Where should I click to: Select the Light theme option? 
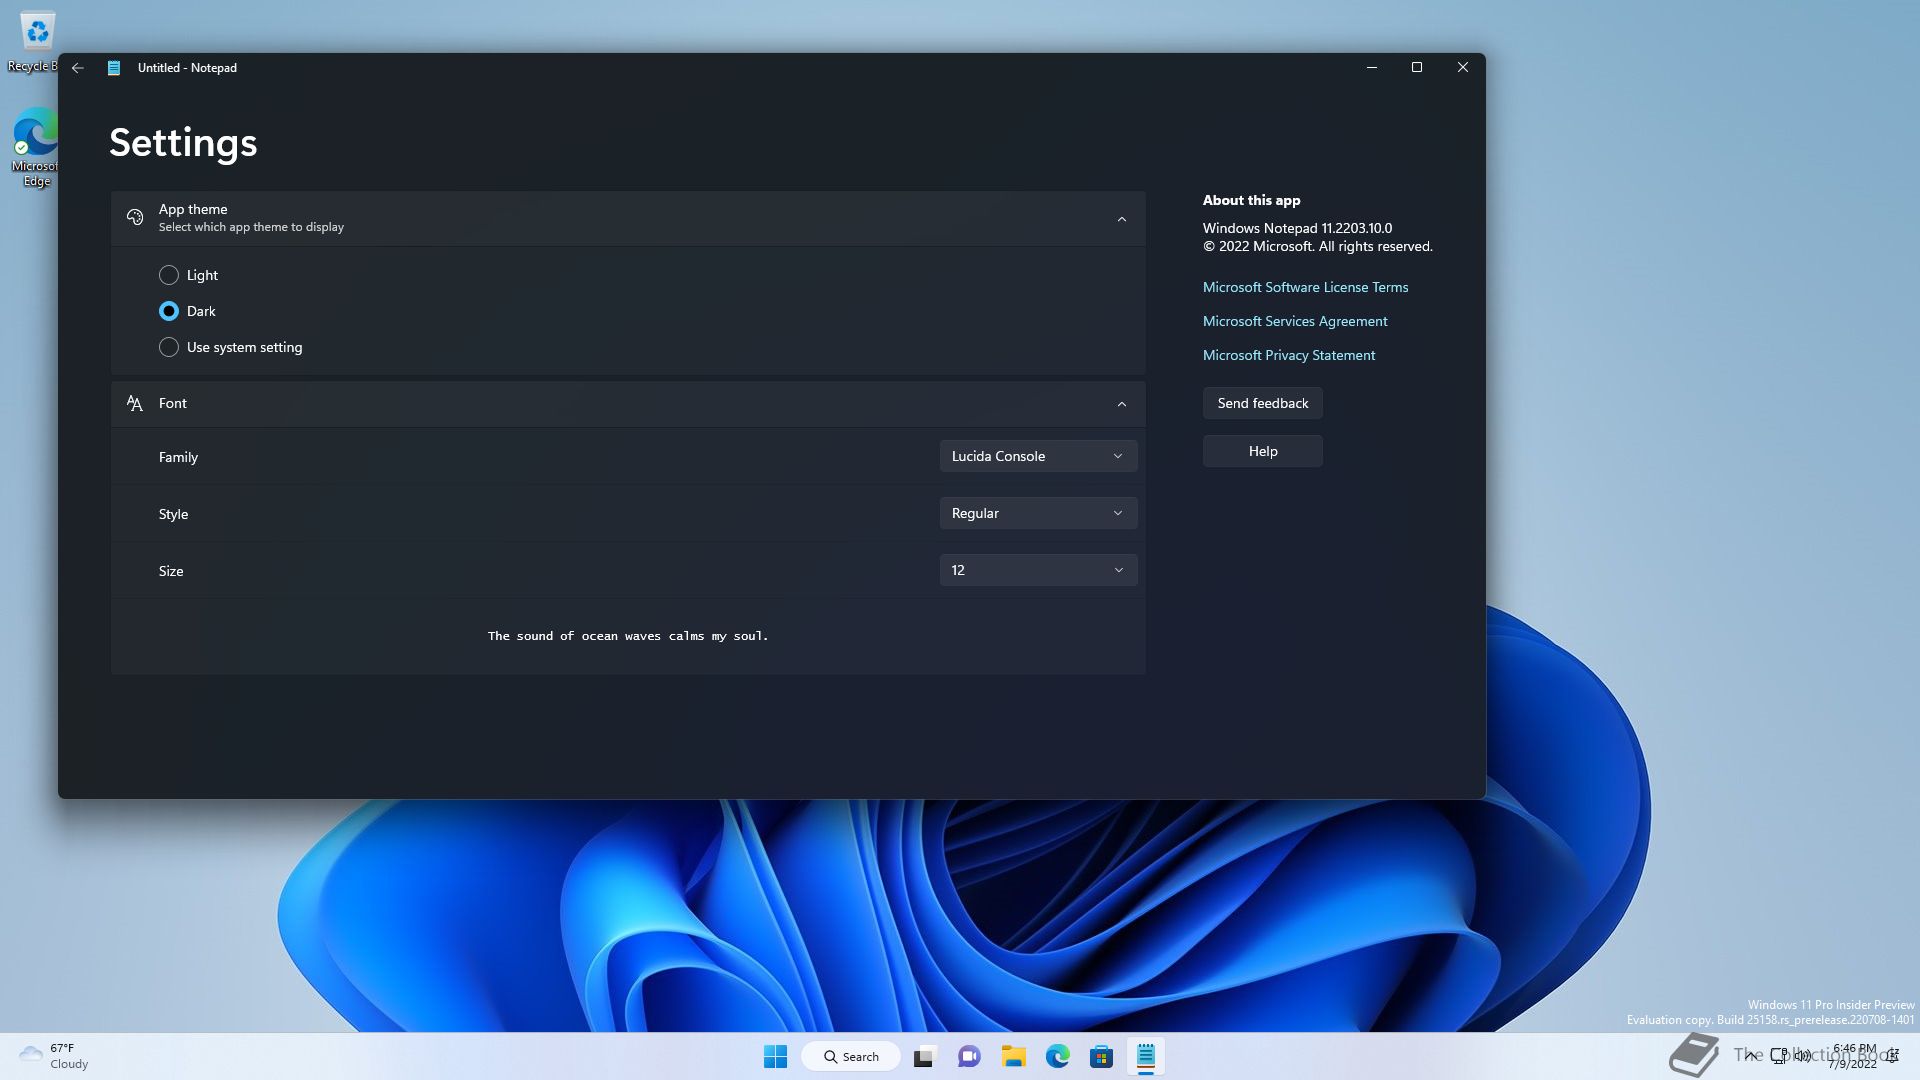pos(188,275)
